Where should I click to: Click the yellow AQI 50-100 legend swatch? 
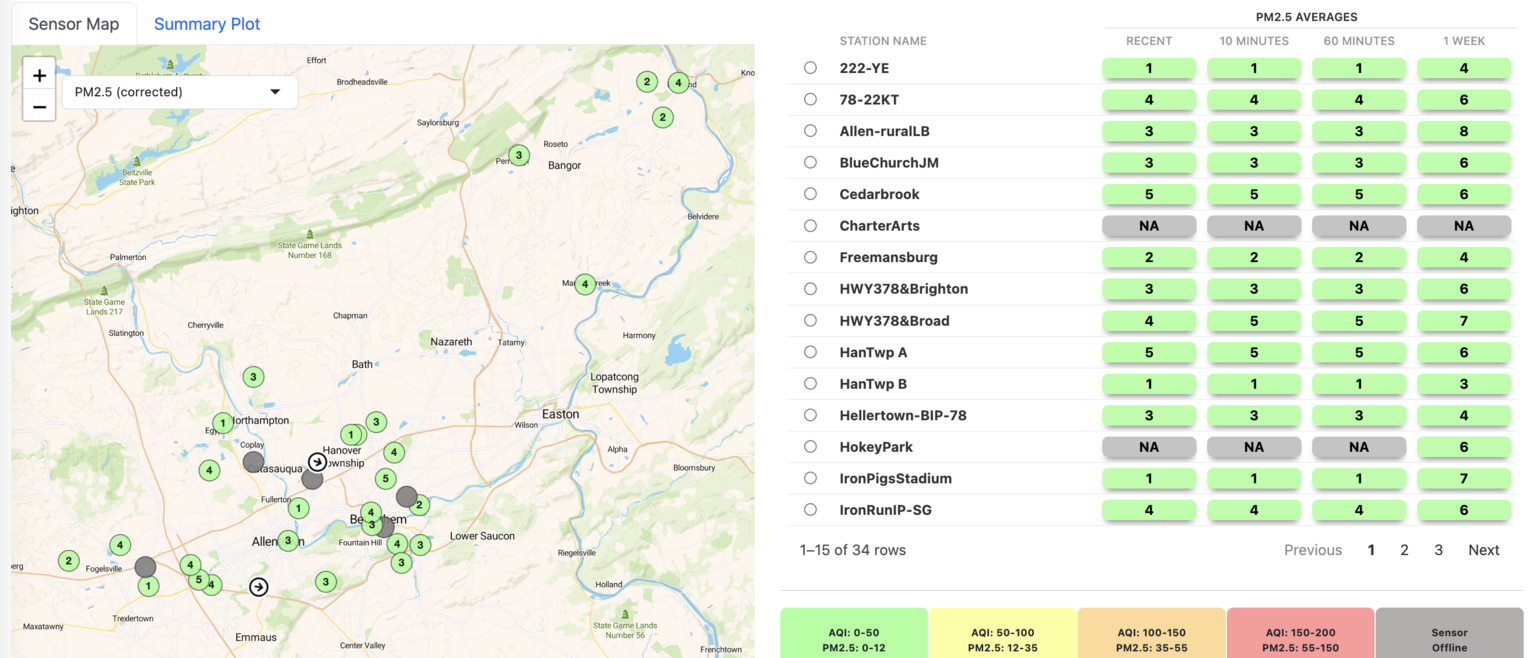click(x=1002, y=633)
